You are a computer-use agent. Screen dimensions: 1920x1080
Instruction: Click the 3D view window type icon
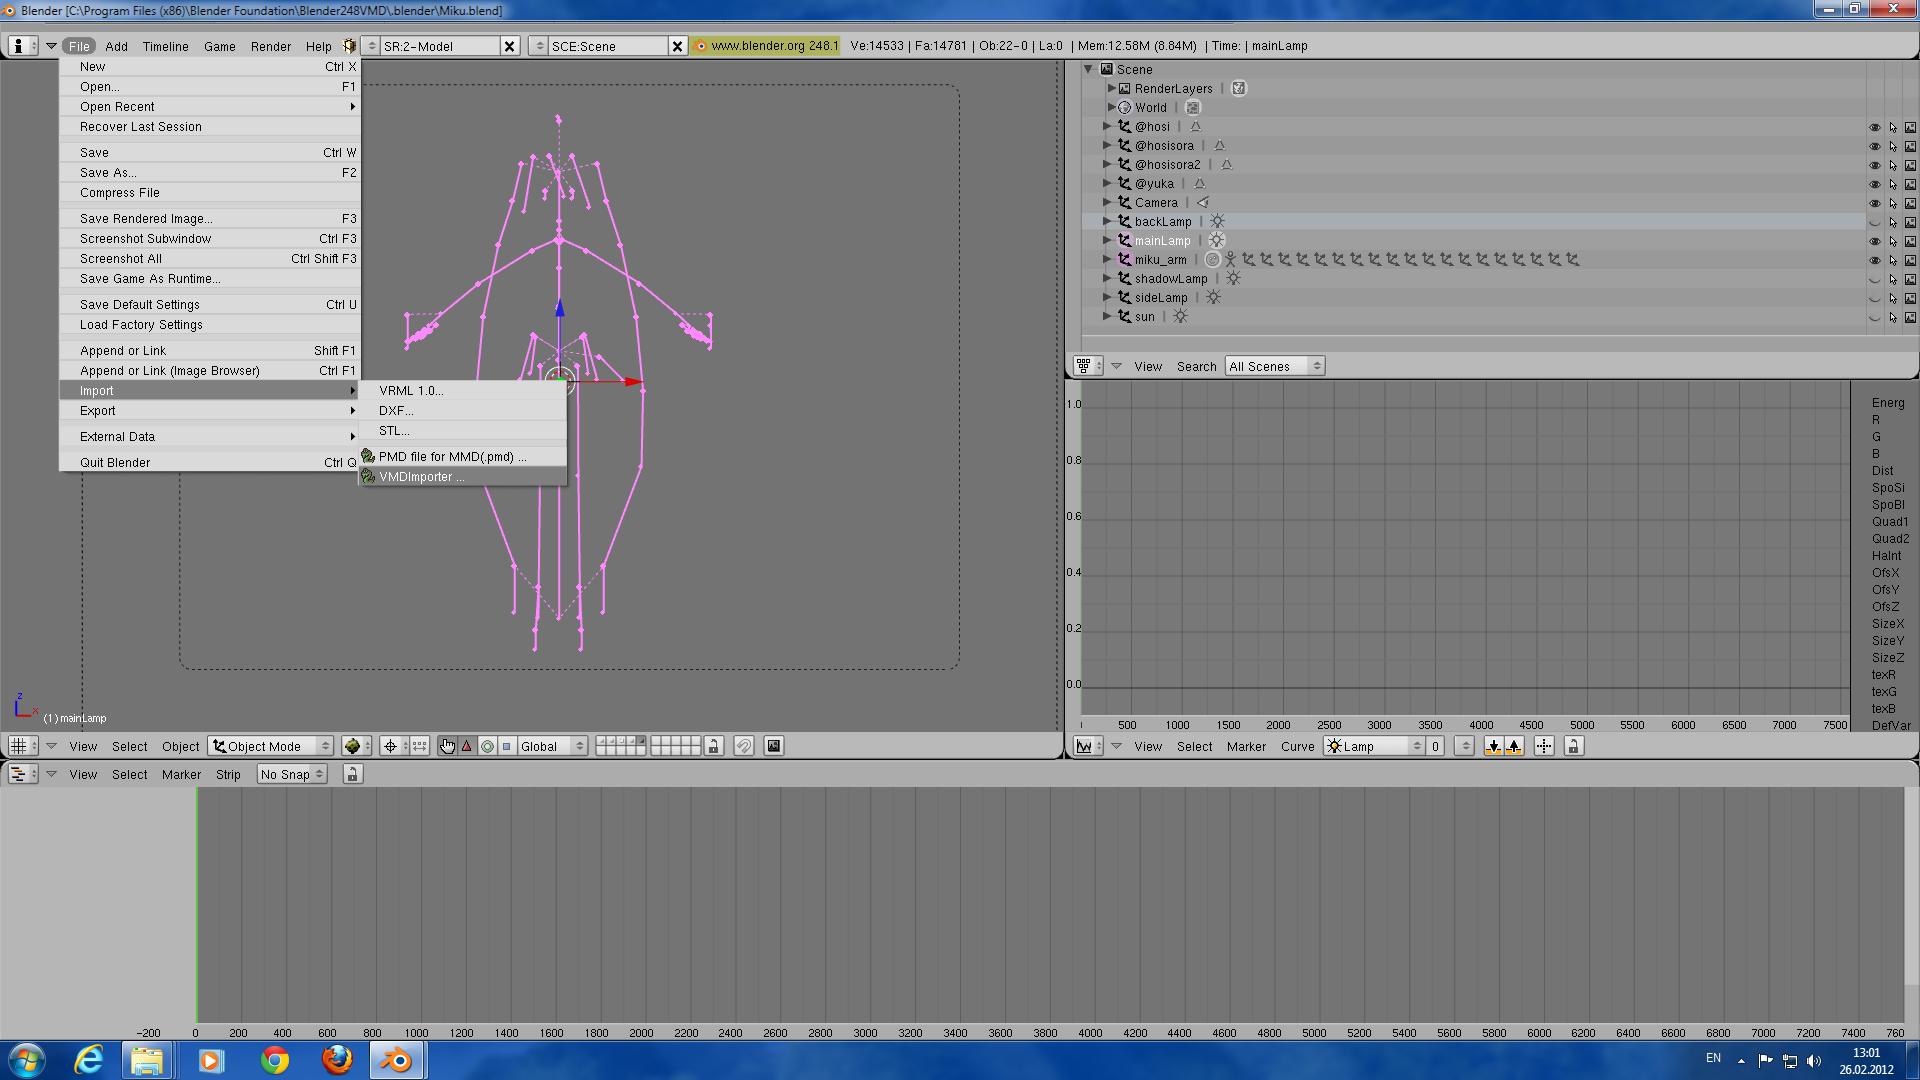(22, 746)
